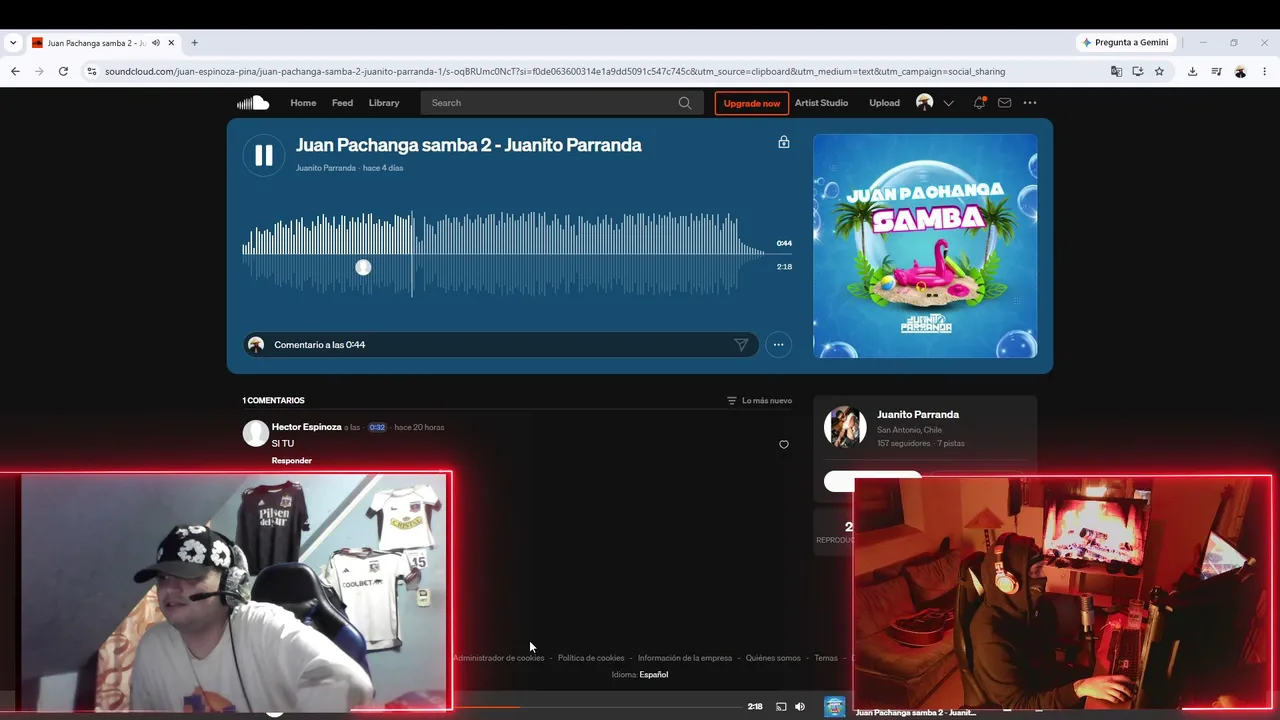This screenshot has height=720, width=1280.
Task: Open the Juan Pachanga Samba cover artwork
Action: point(925,246)
